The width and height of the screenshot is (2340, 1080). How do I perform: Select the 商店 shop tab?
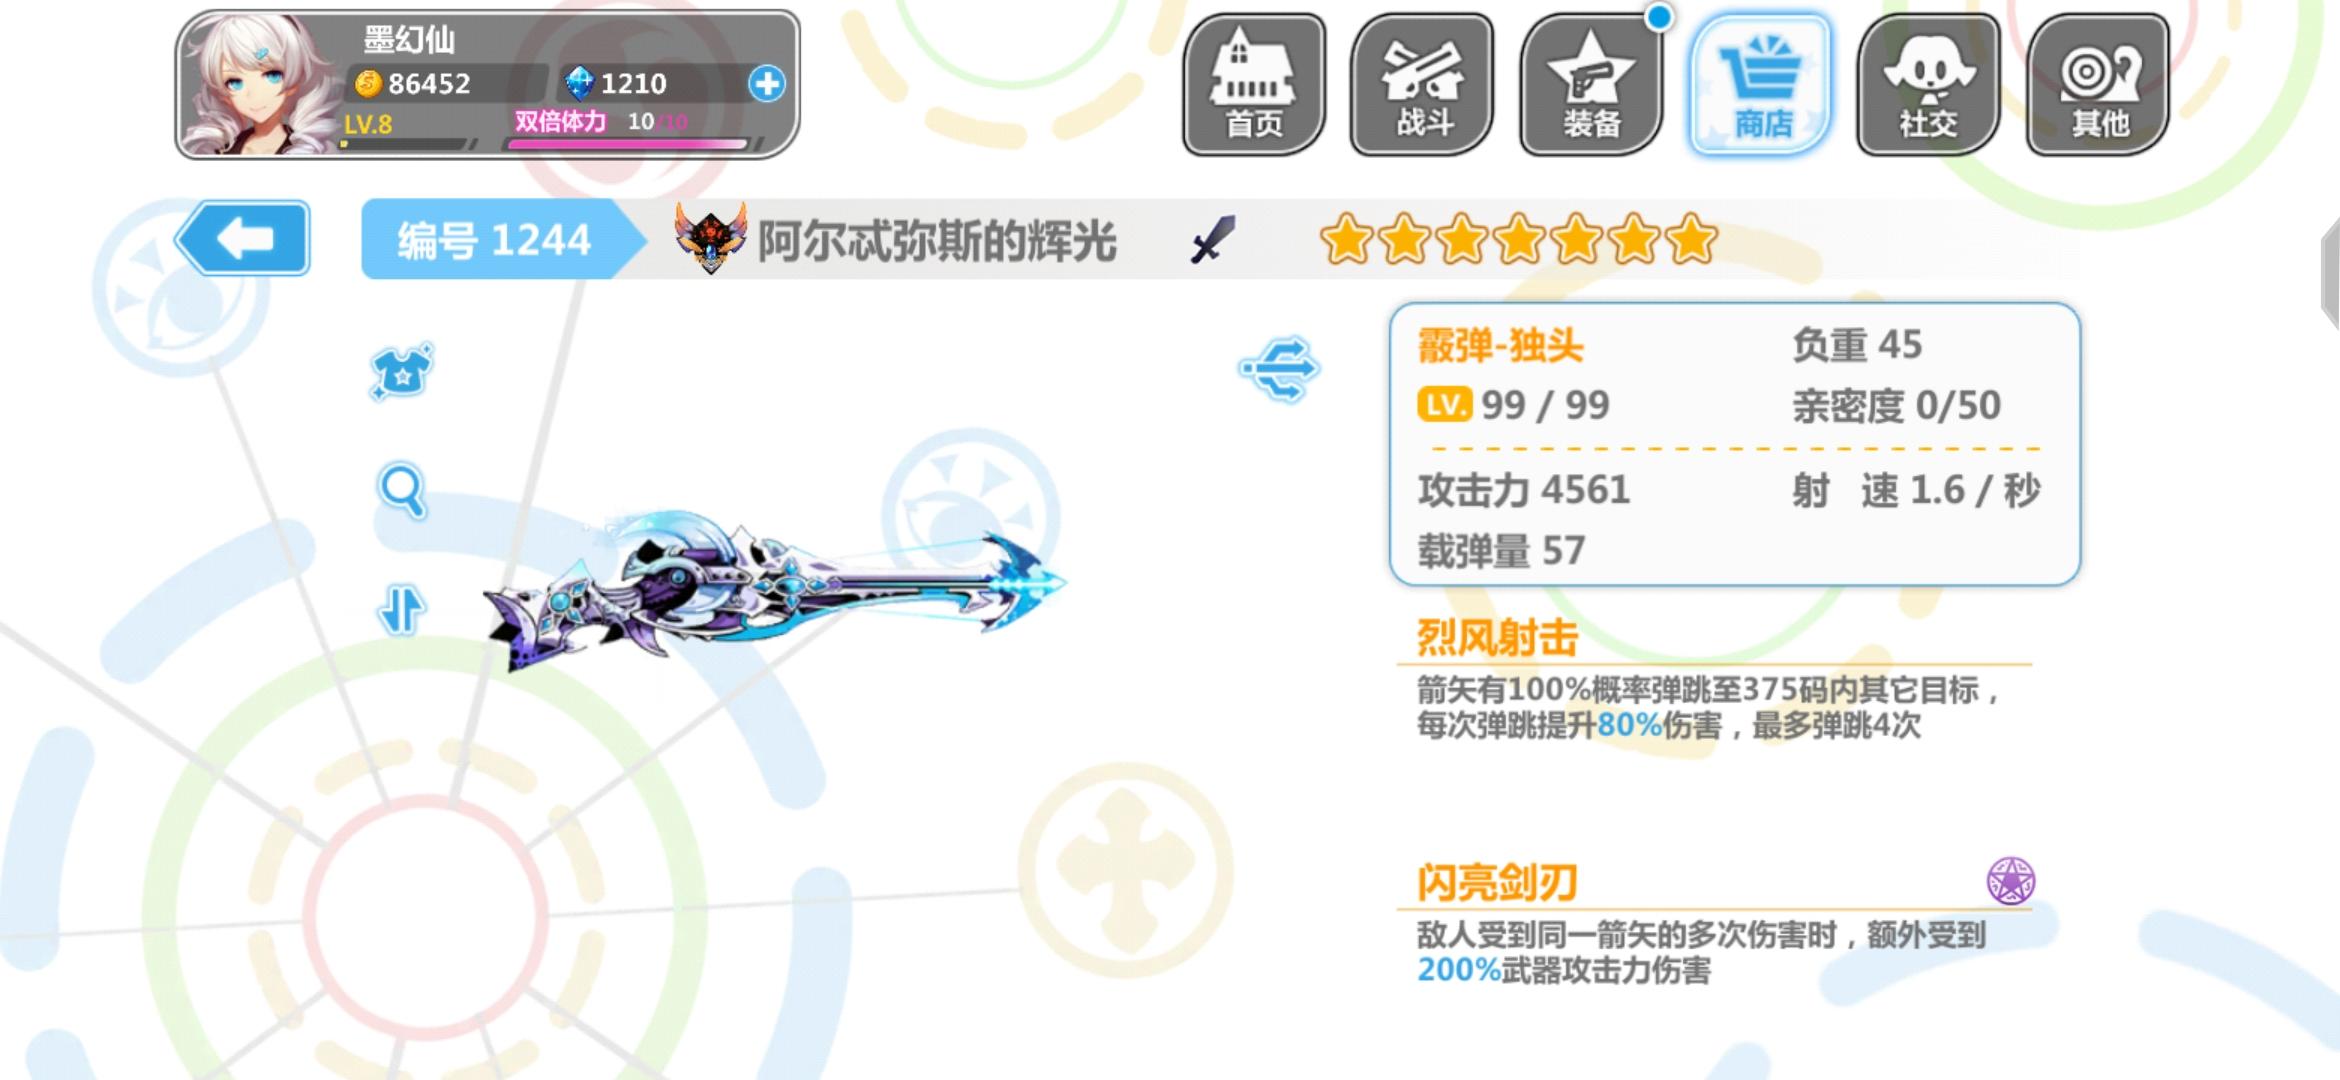pyautogui.click(x=1760, y=85)
